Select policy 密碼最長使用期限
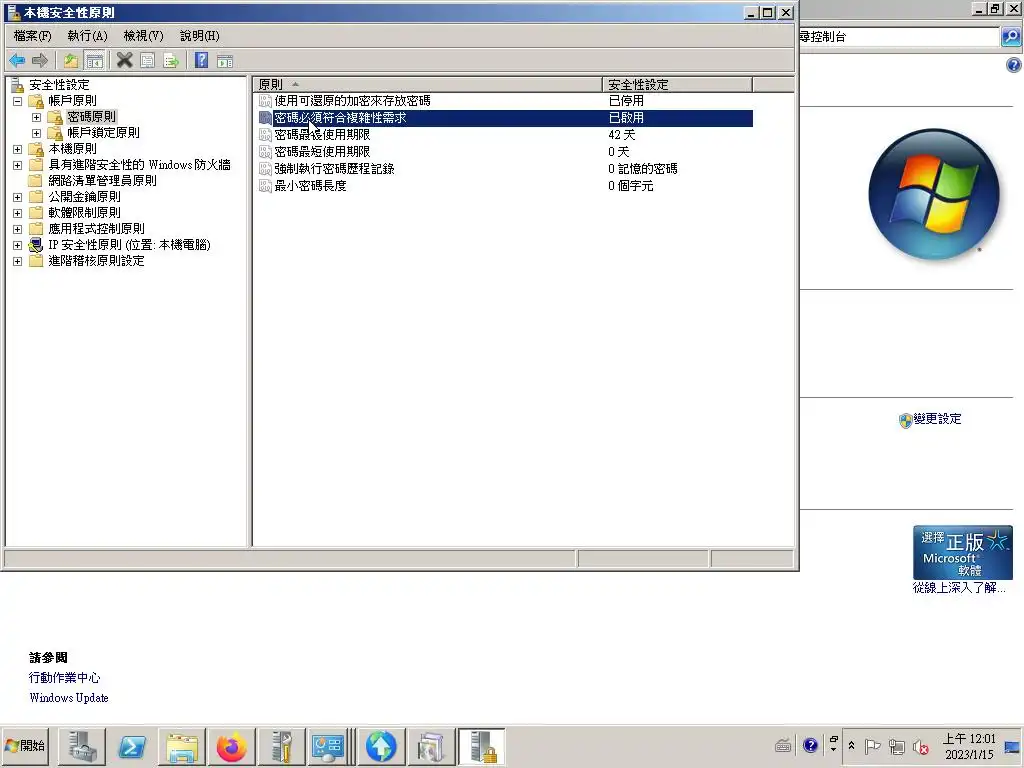1024x768 pixels. coord(322,135)
